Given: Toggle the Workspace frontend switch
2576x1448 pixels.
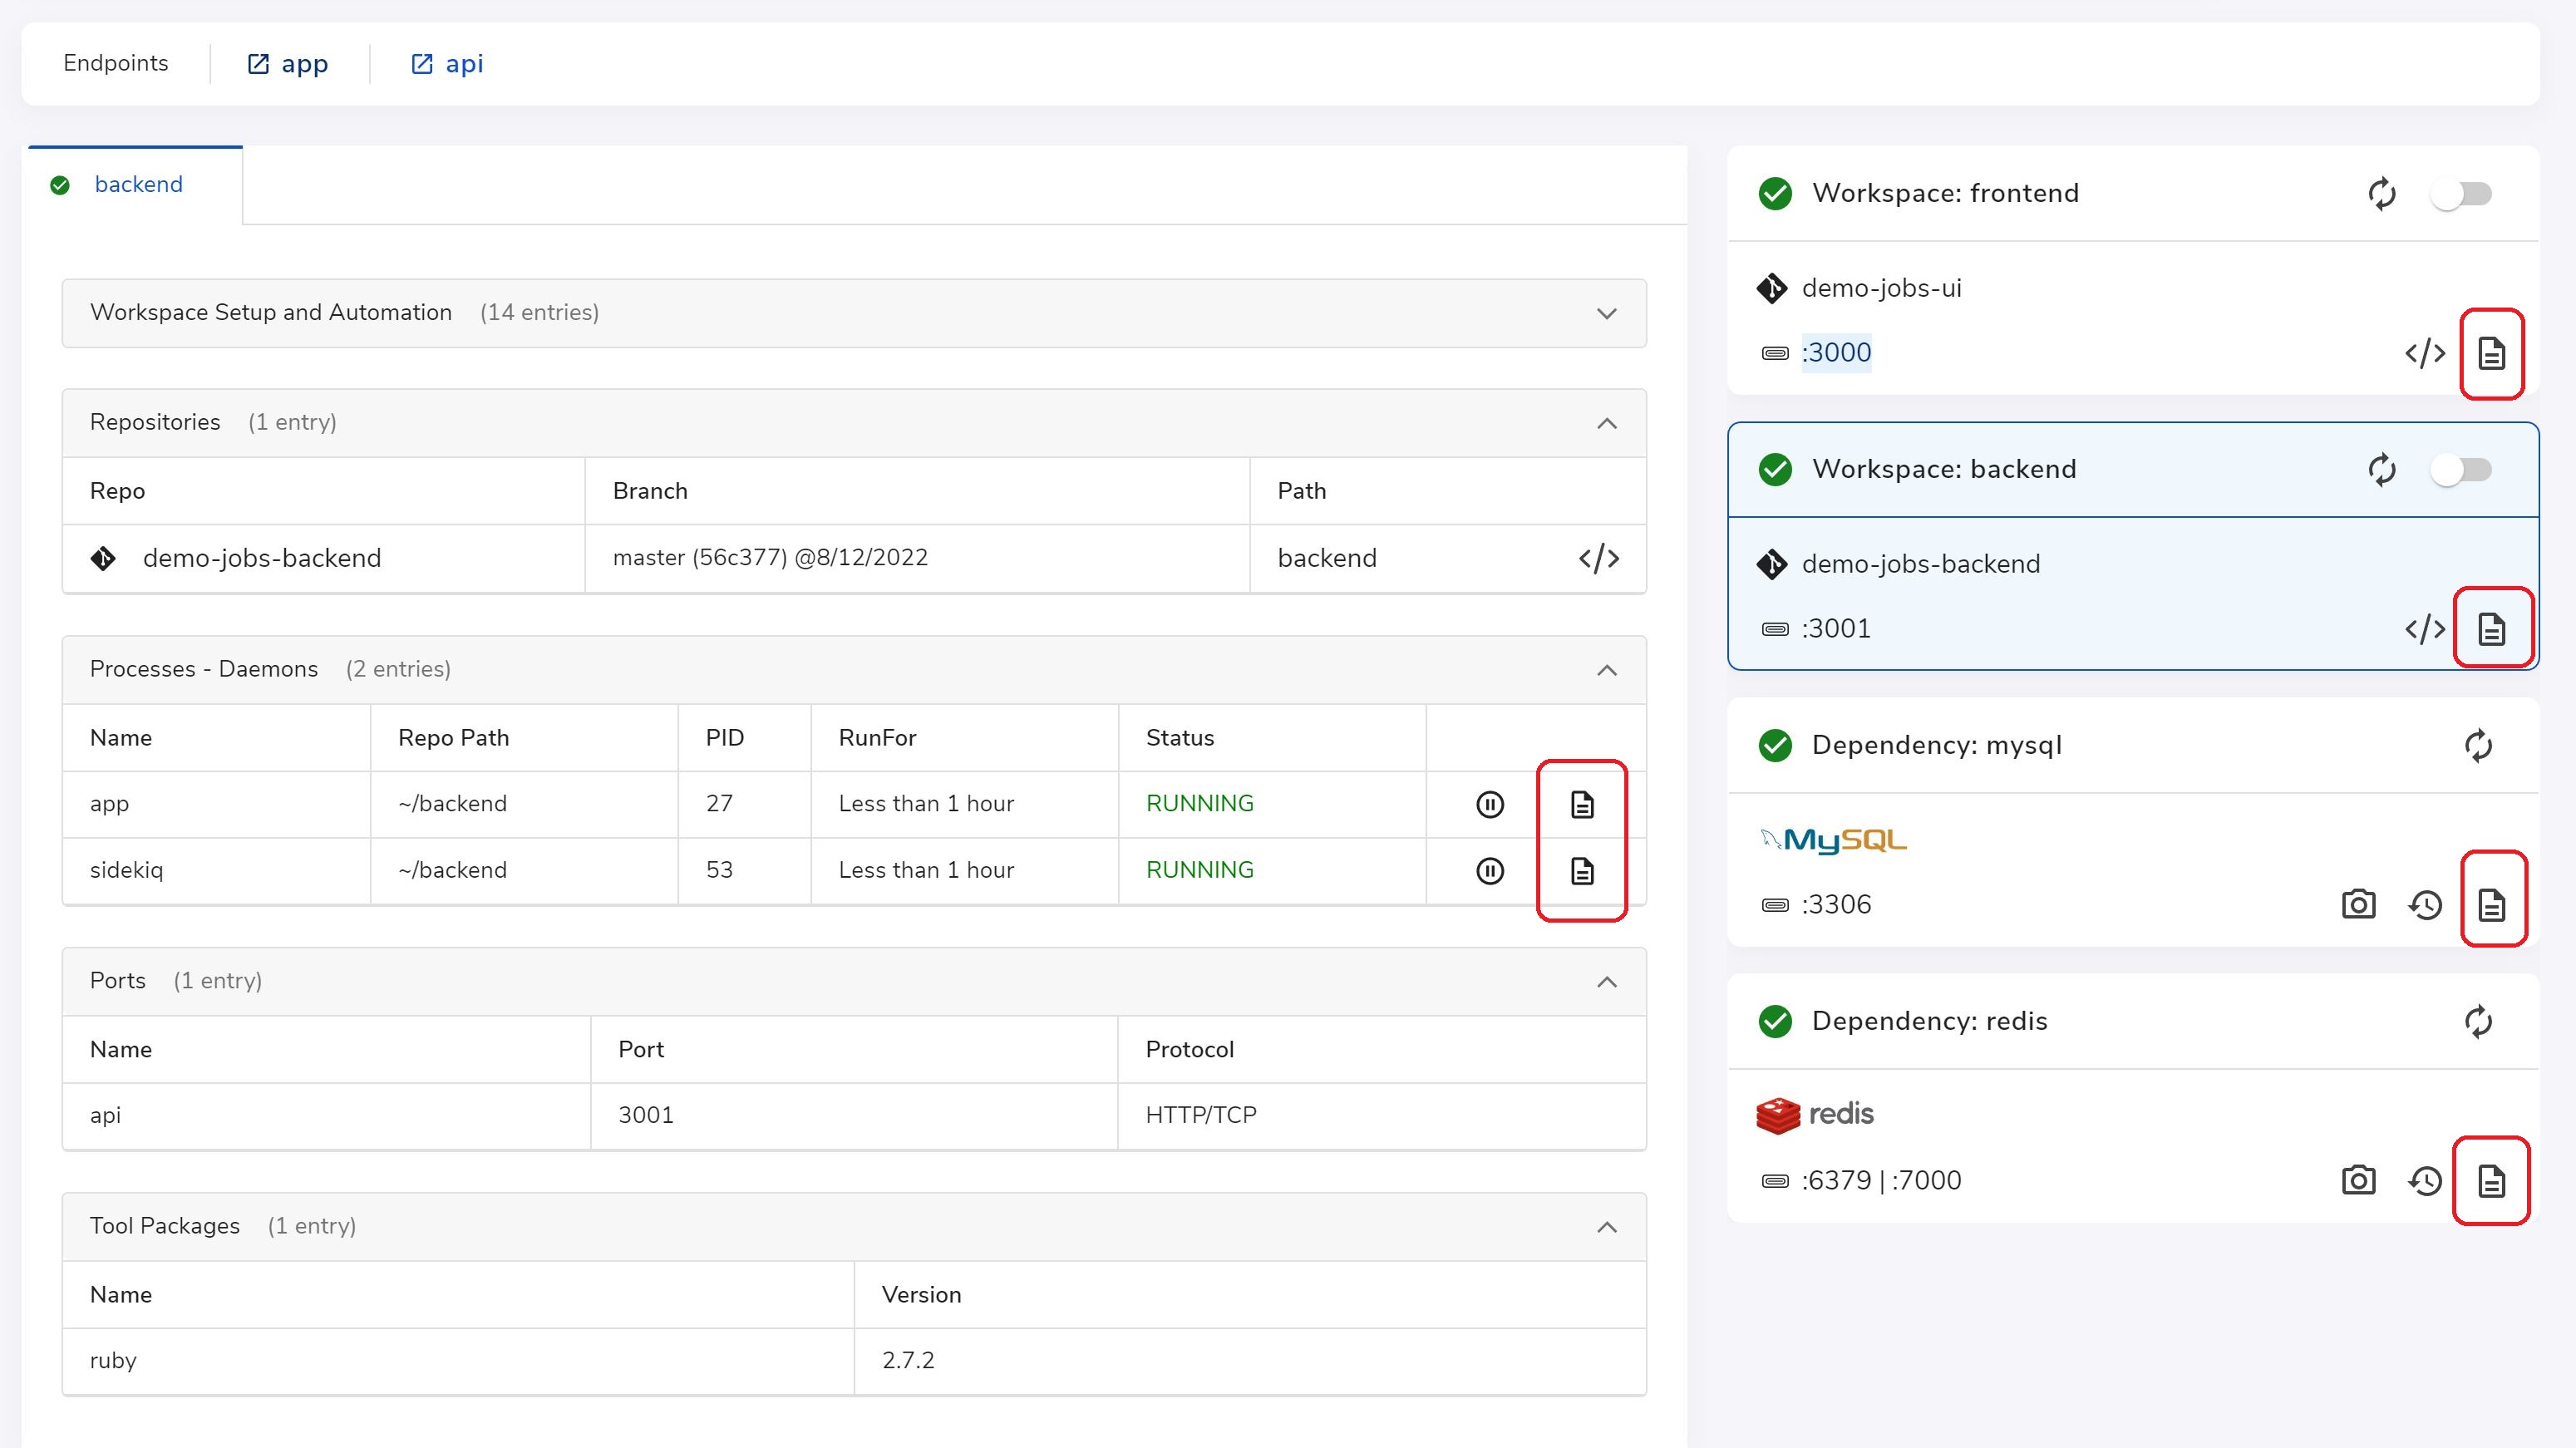Looking at the screenshot, I should [x=2461, y=194].
